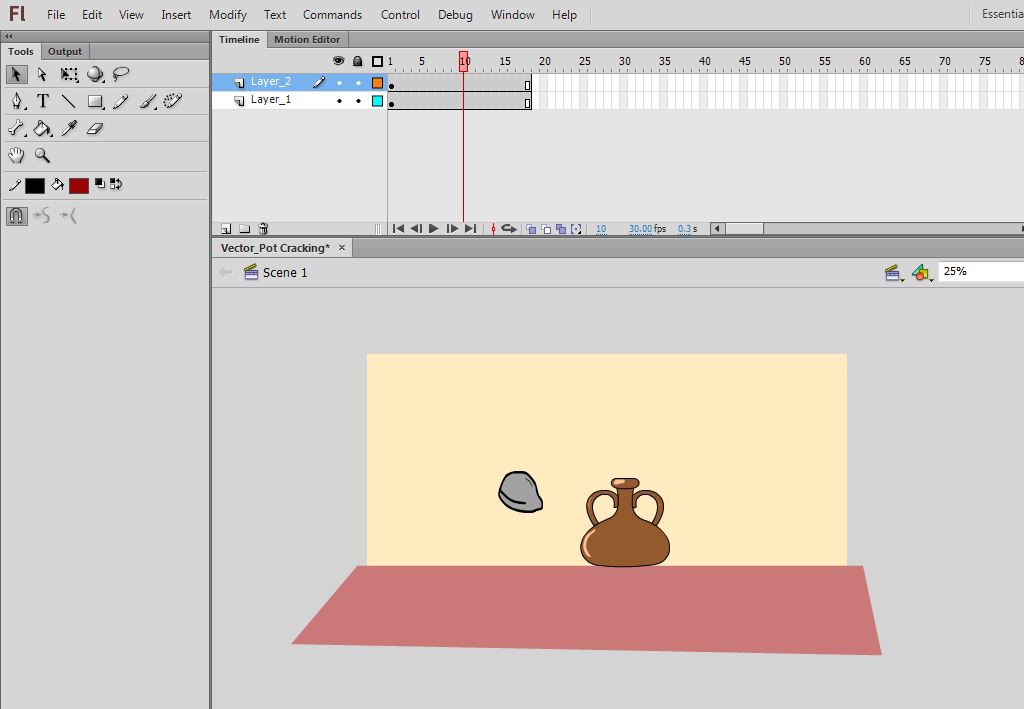This screenshot has height=709, width=1024.
Task: Select the Subselection tool
Action: [42, 74]
